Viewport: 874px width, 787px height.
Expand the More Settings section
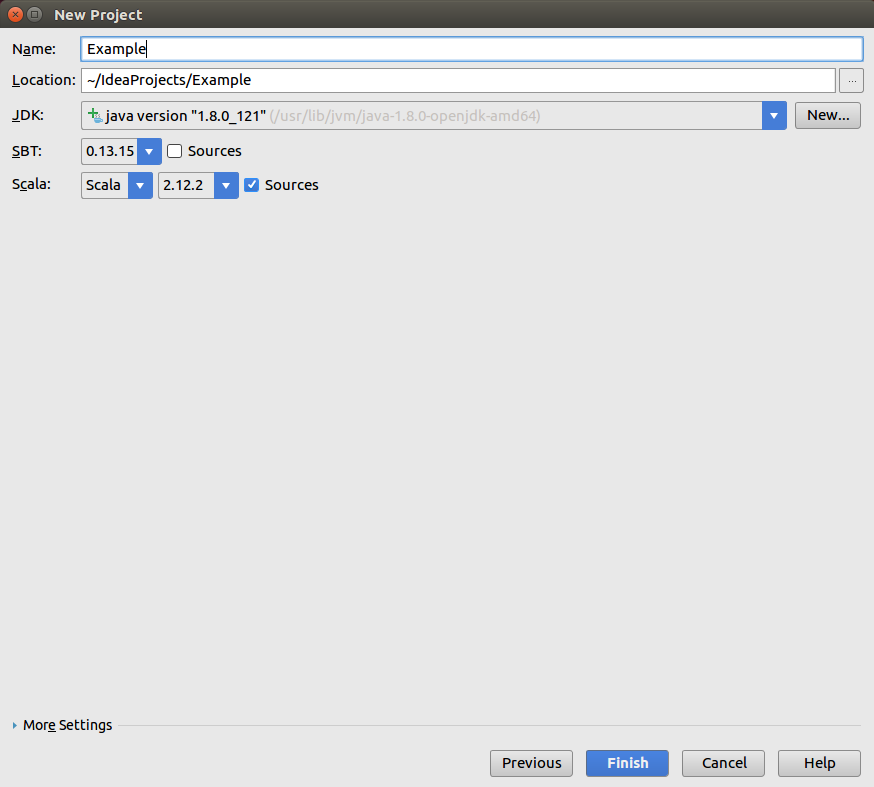click(x=14, y=725)
